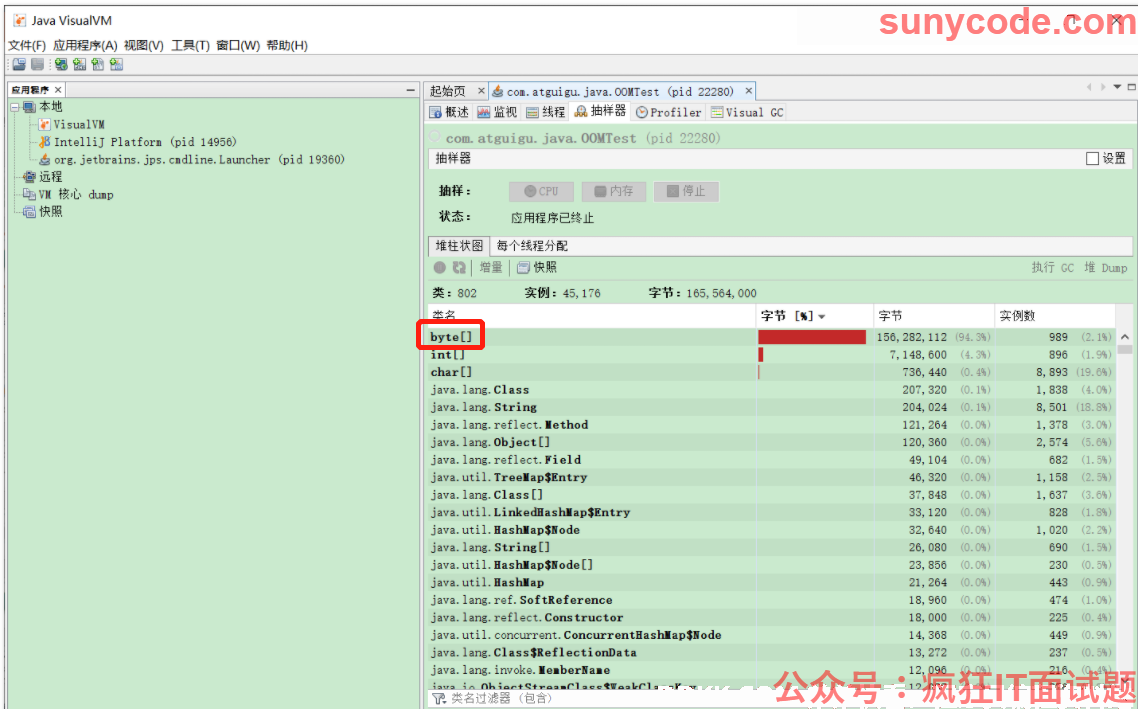Click the IntelliJ Platform process icon
This screenshot has width=1138, height=709.
coord(45,142)
